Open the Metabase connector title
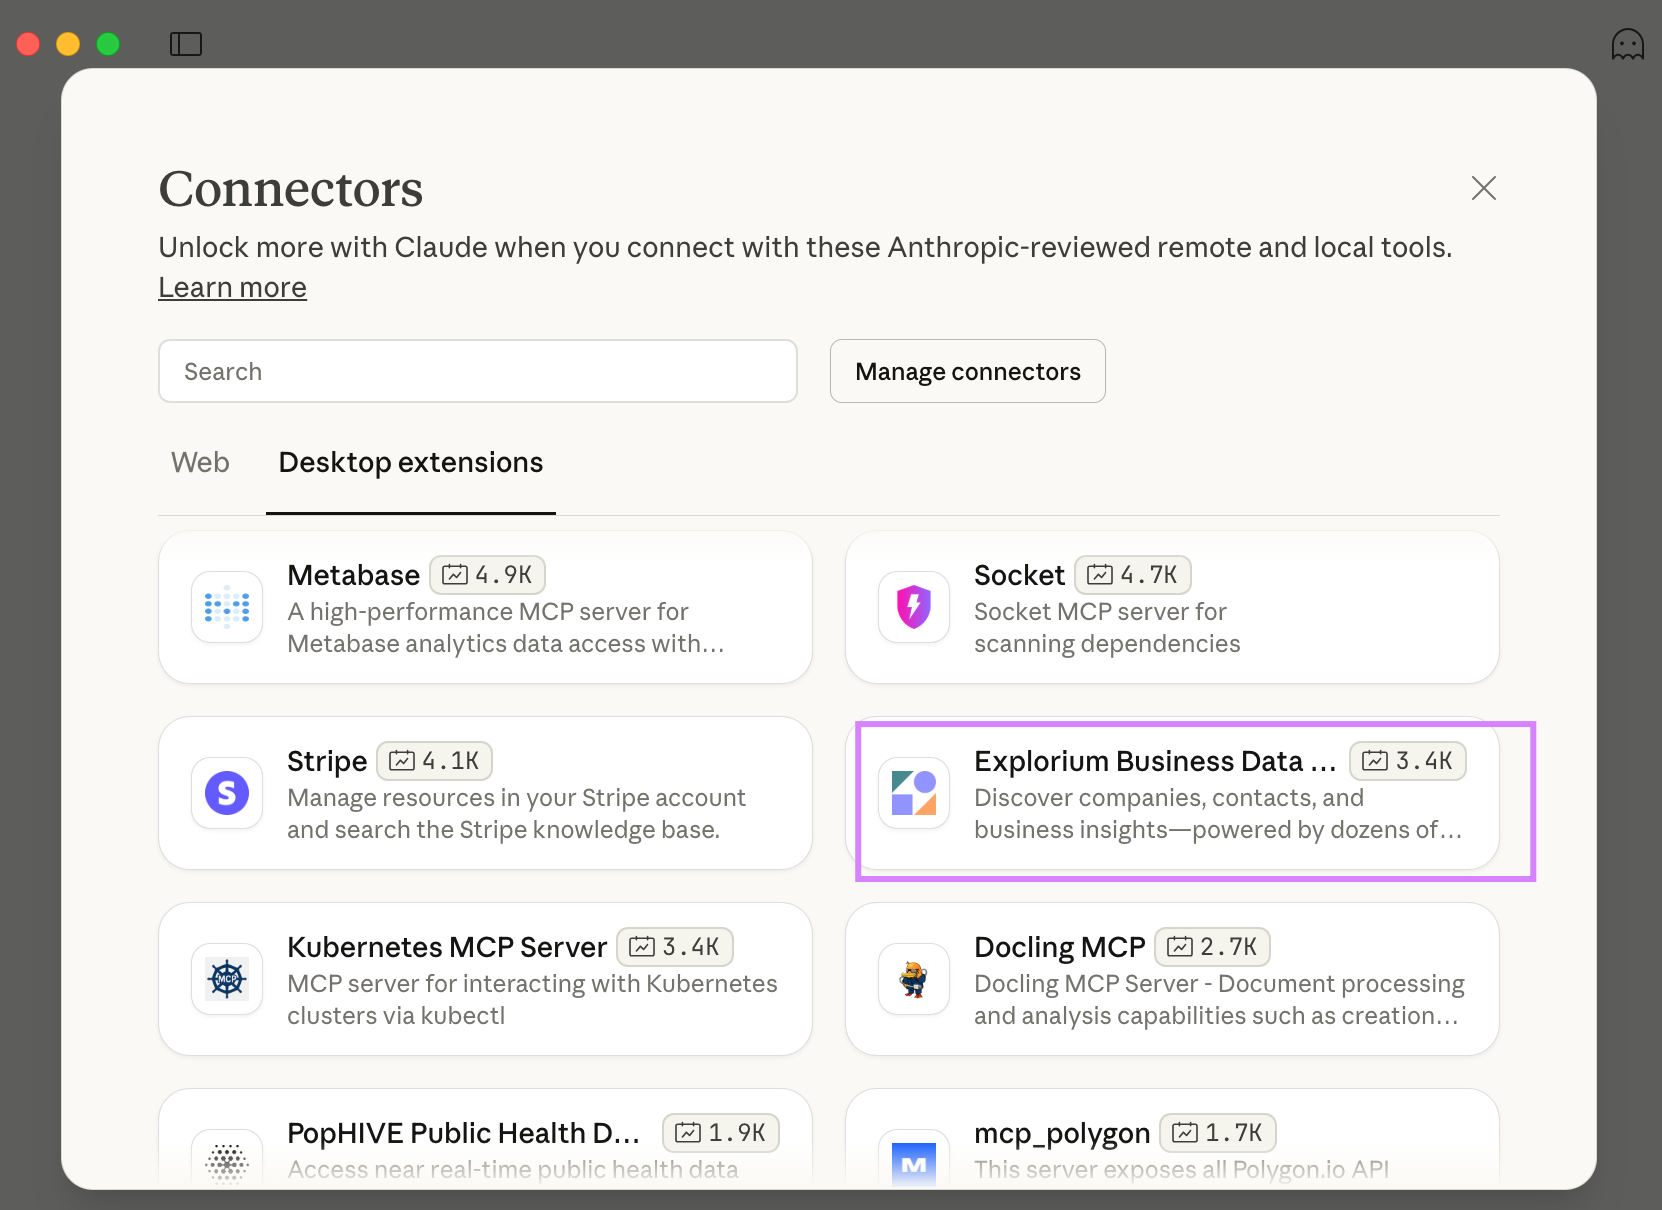This screenshot has width=1662, height=1210. point(353,575)
